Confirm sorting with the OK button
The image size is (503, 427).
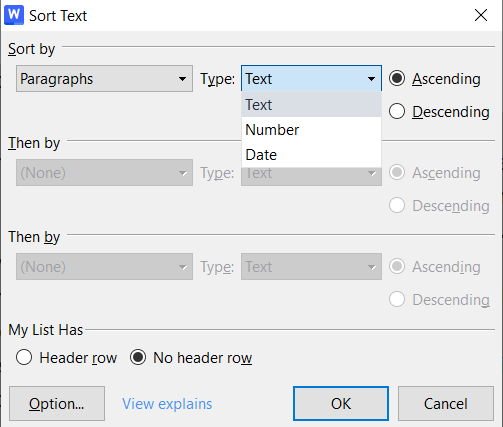pos(341,404)
